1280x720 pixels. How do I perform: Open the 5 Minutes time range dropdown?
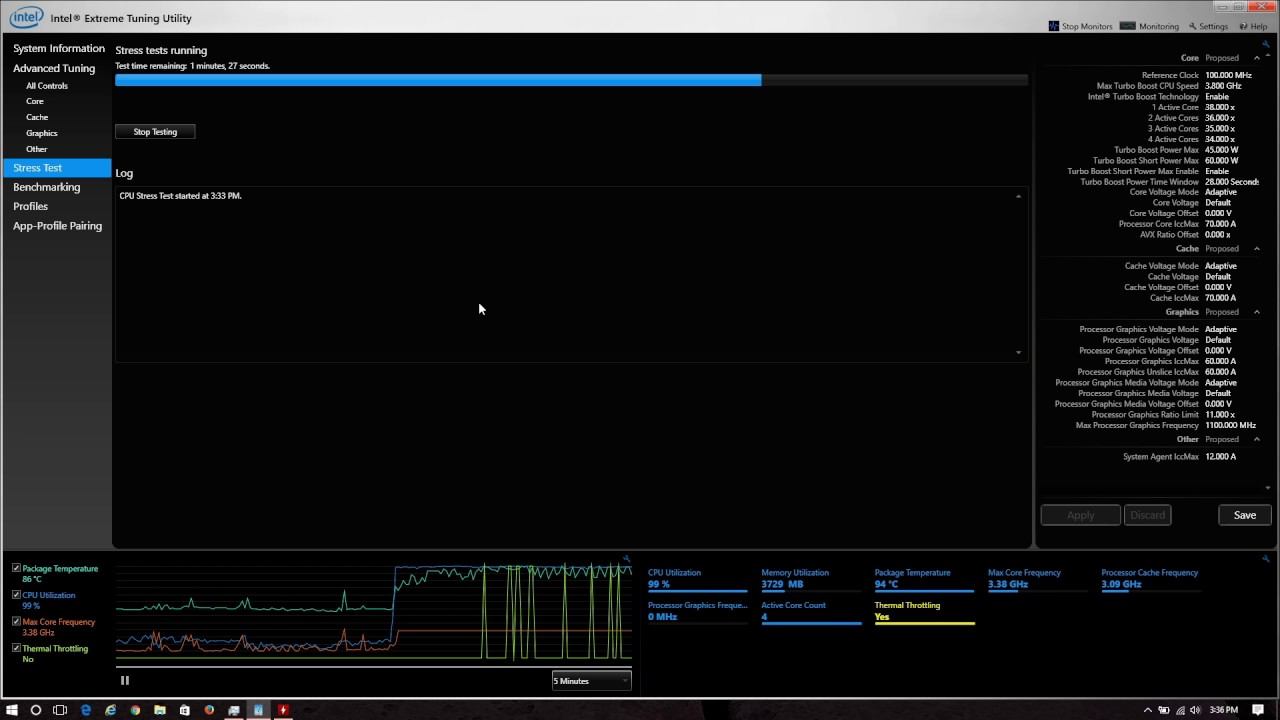[x=592, y=681]
